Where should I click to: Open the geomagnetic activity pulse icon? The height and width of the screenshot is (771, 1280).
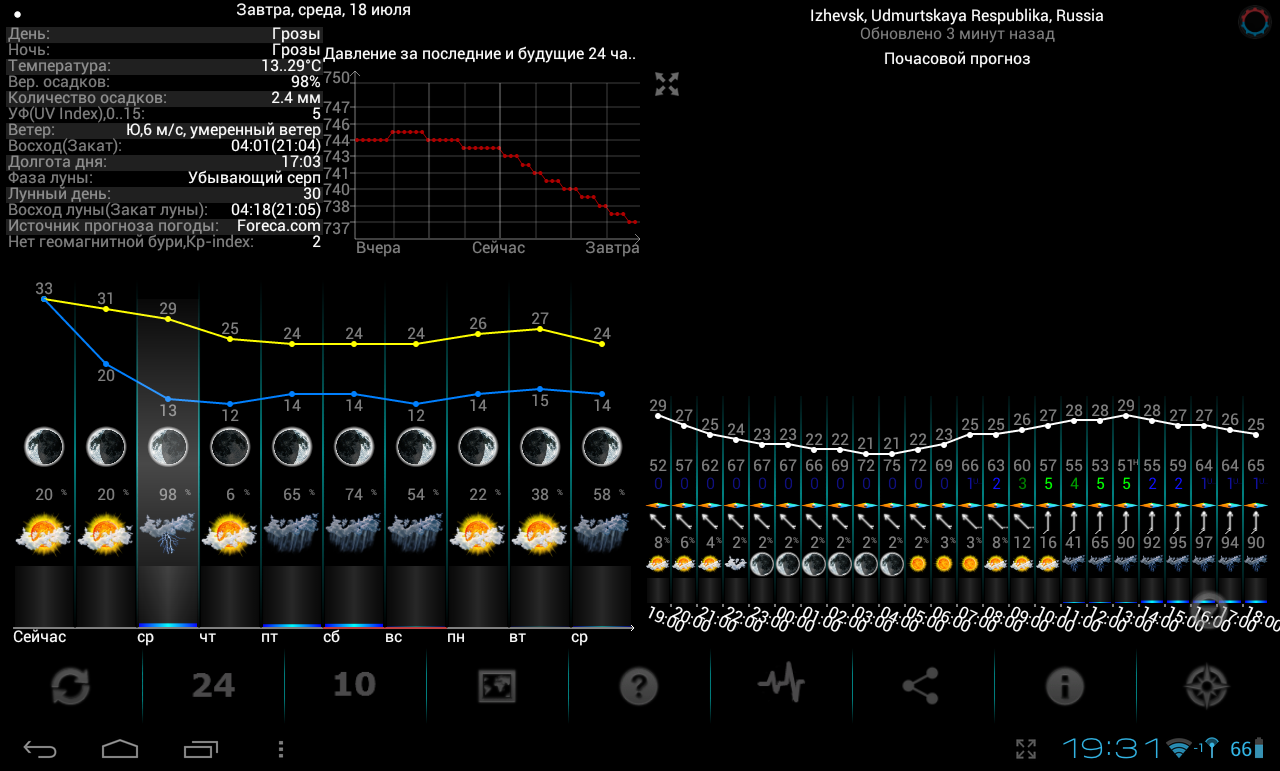click(781, 686)
